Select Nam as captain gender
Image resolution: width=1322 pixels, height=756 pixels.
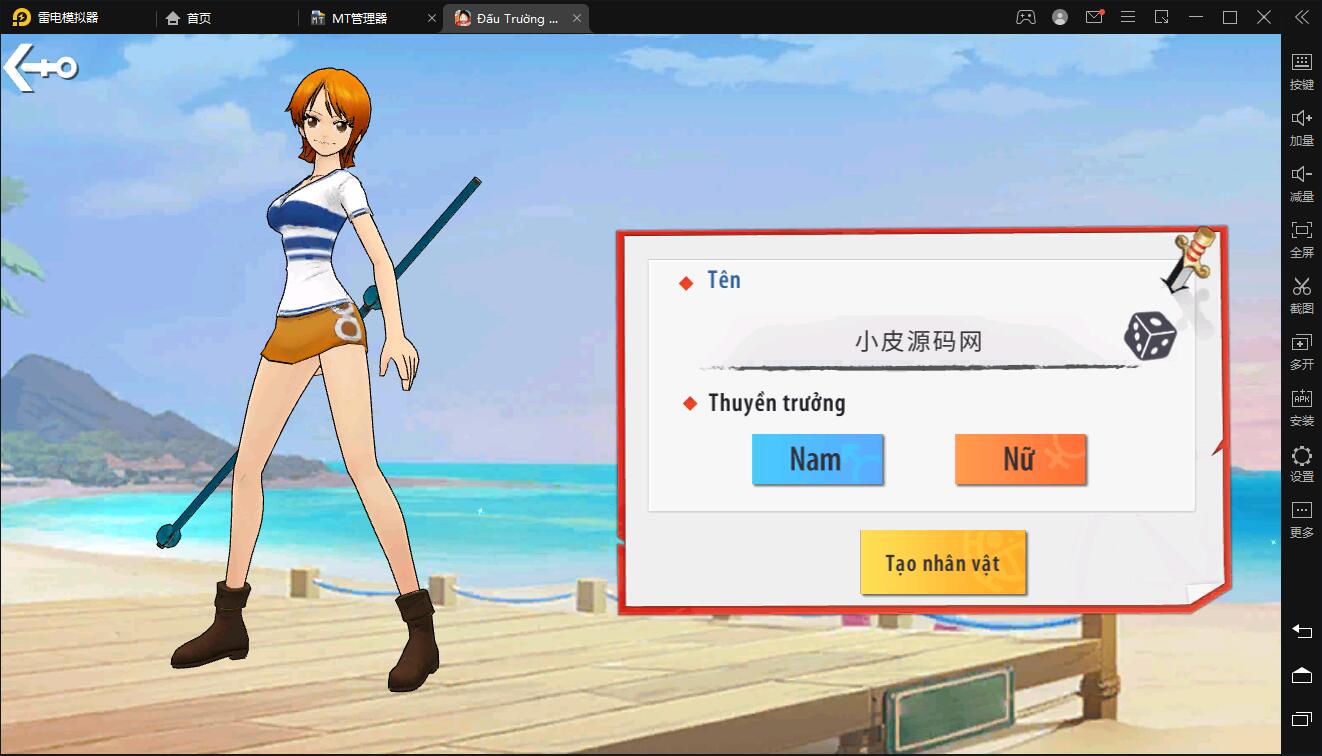click(x=818, y=459)
